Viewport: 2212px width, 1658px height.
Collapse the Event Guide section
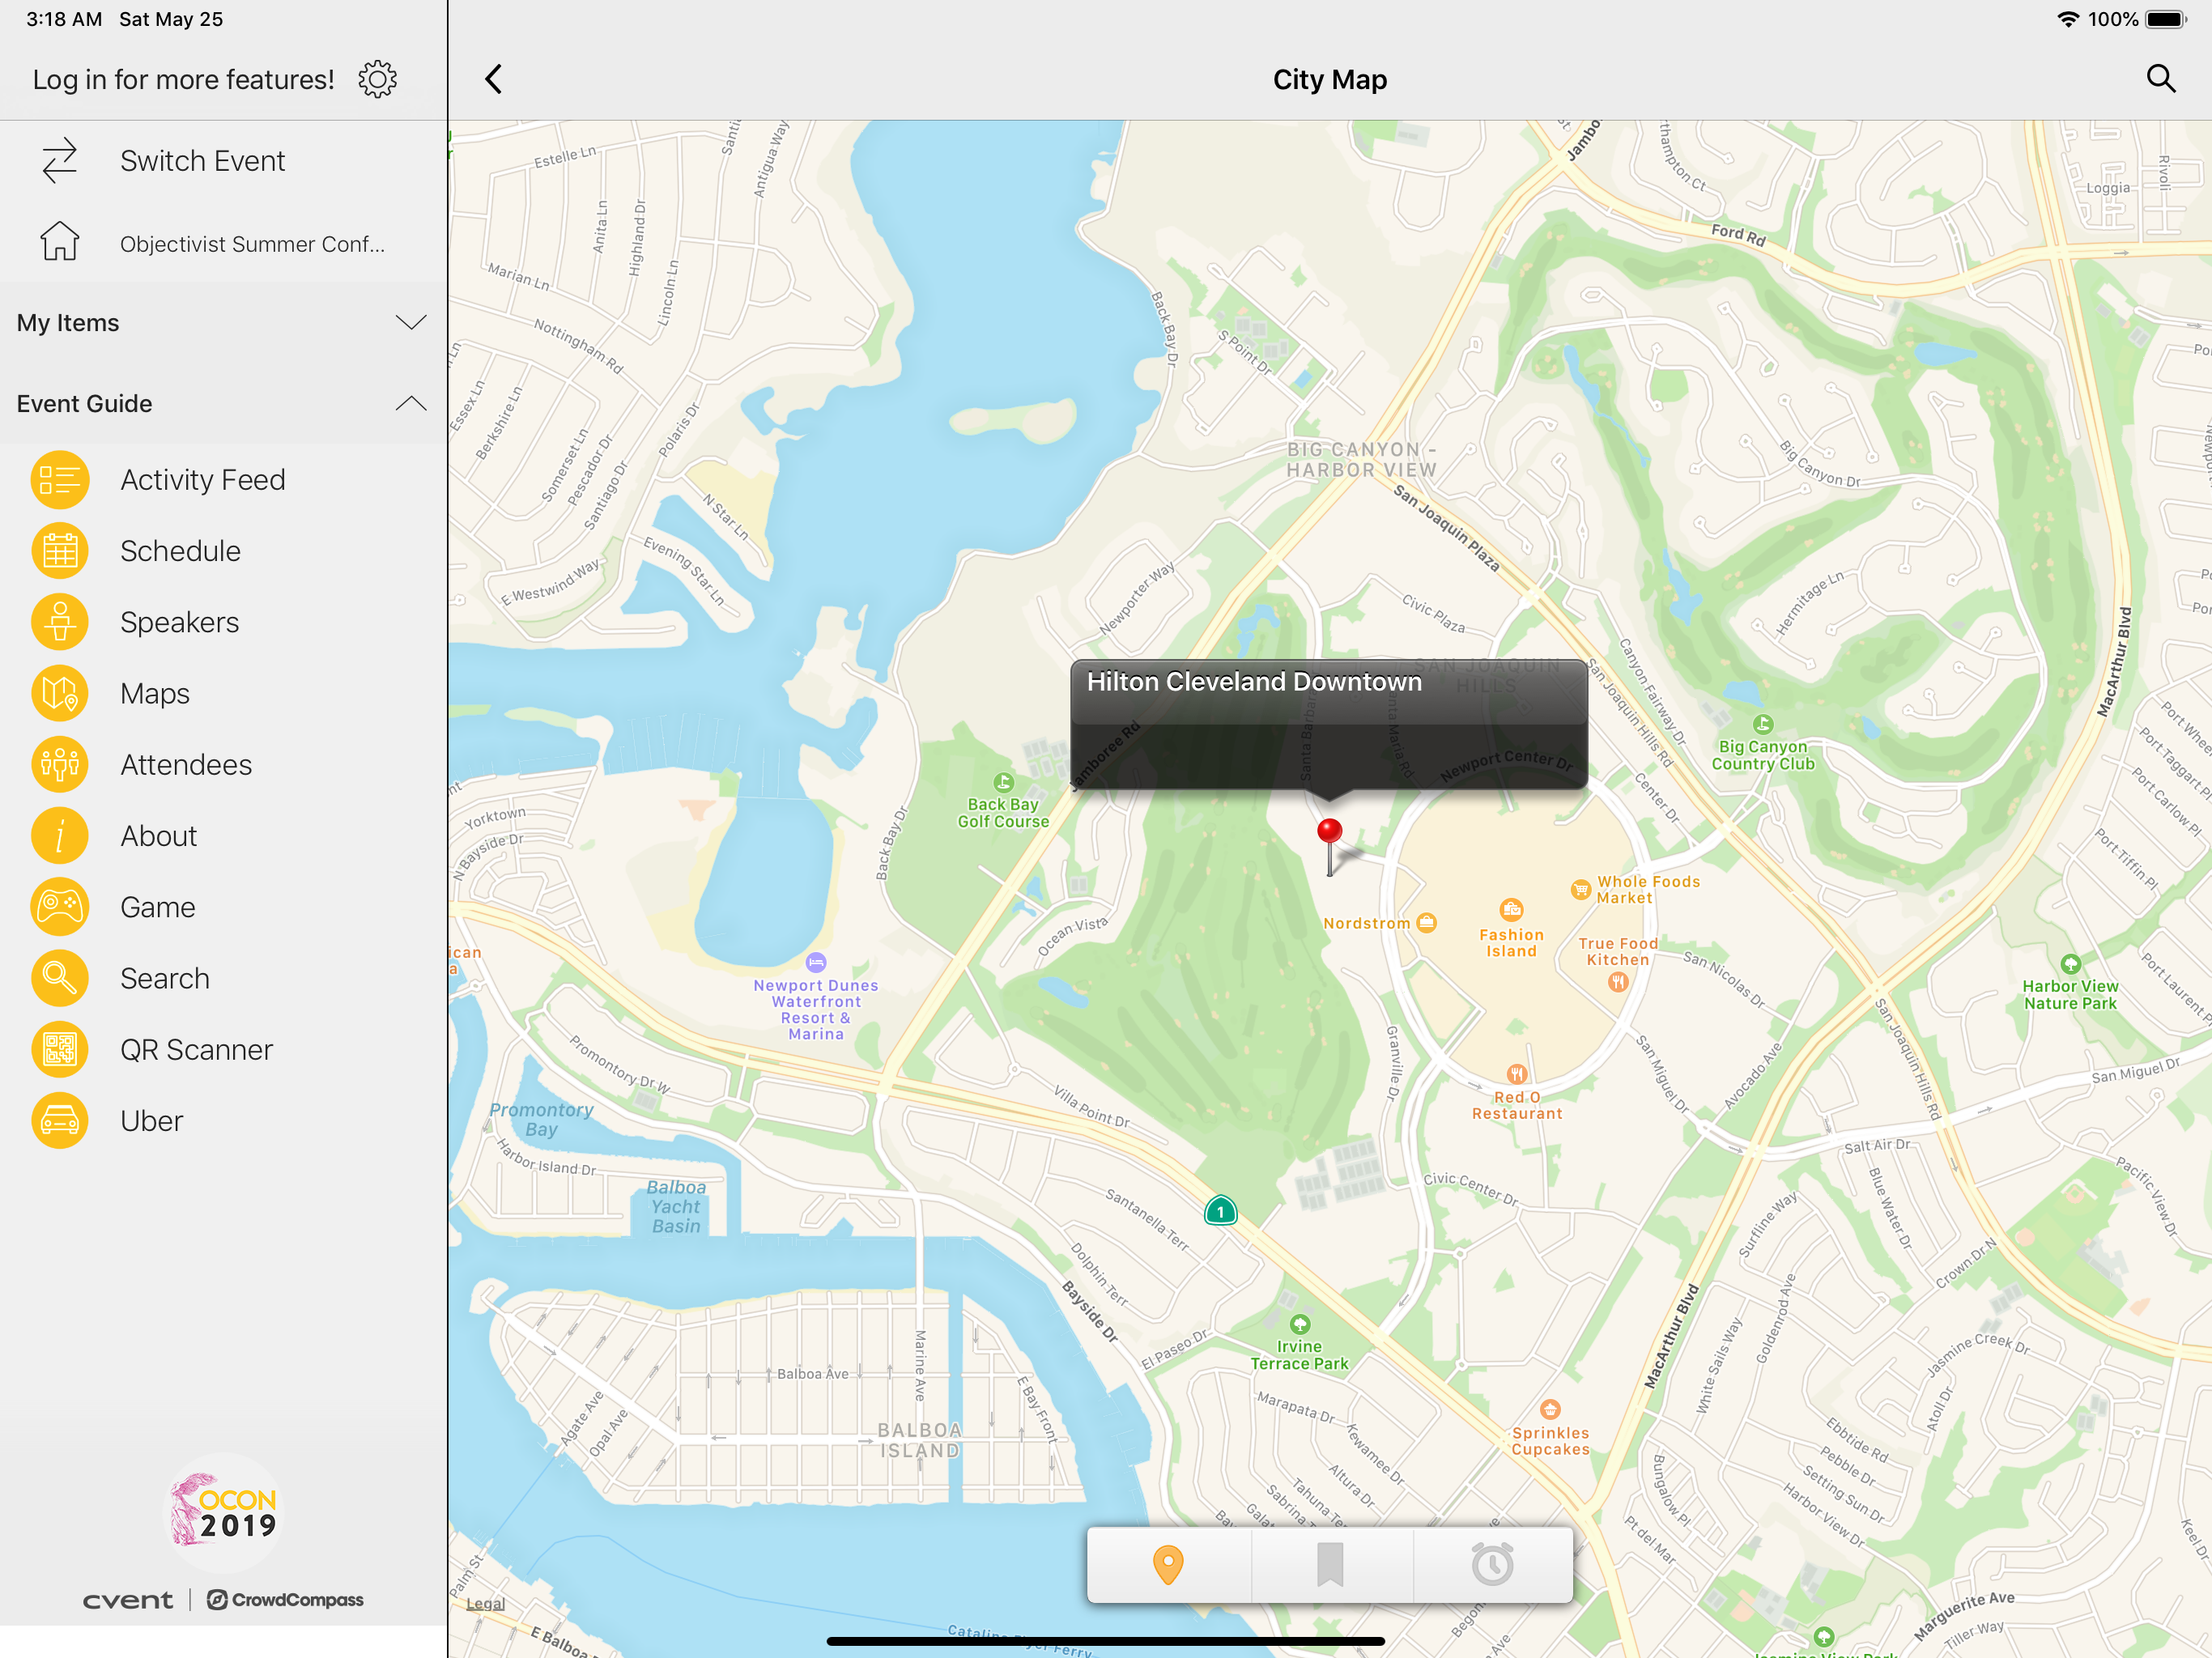pyautogui.click(x=223, y=403)
